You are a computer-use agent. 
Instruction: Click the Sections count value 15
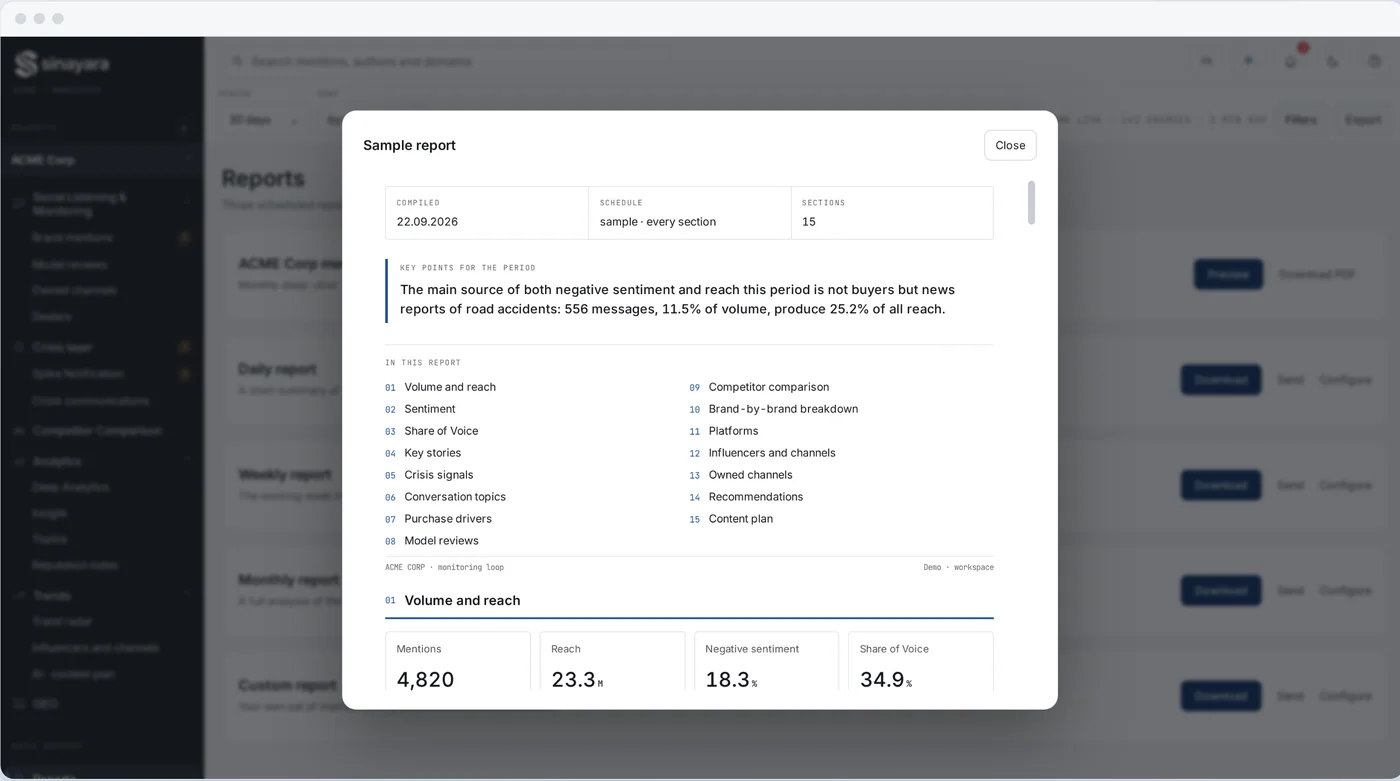click(809, 222)
